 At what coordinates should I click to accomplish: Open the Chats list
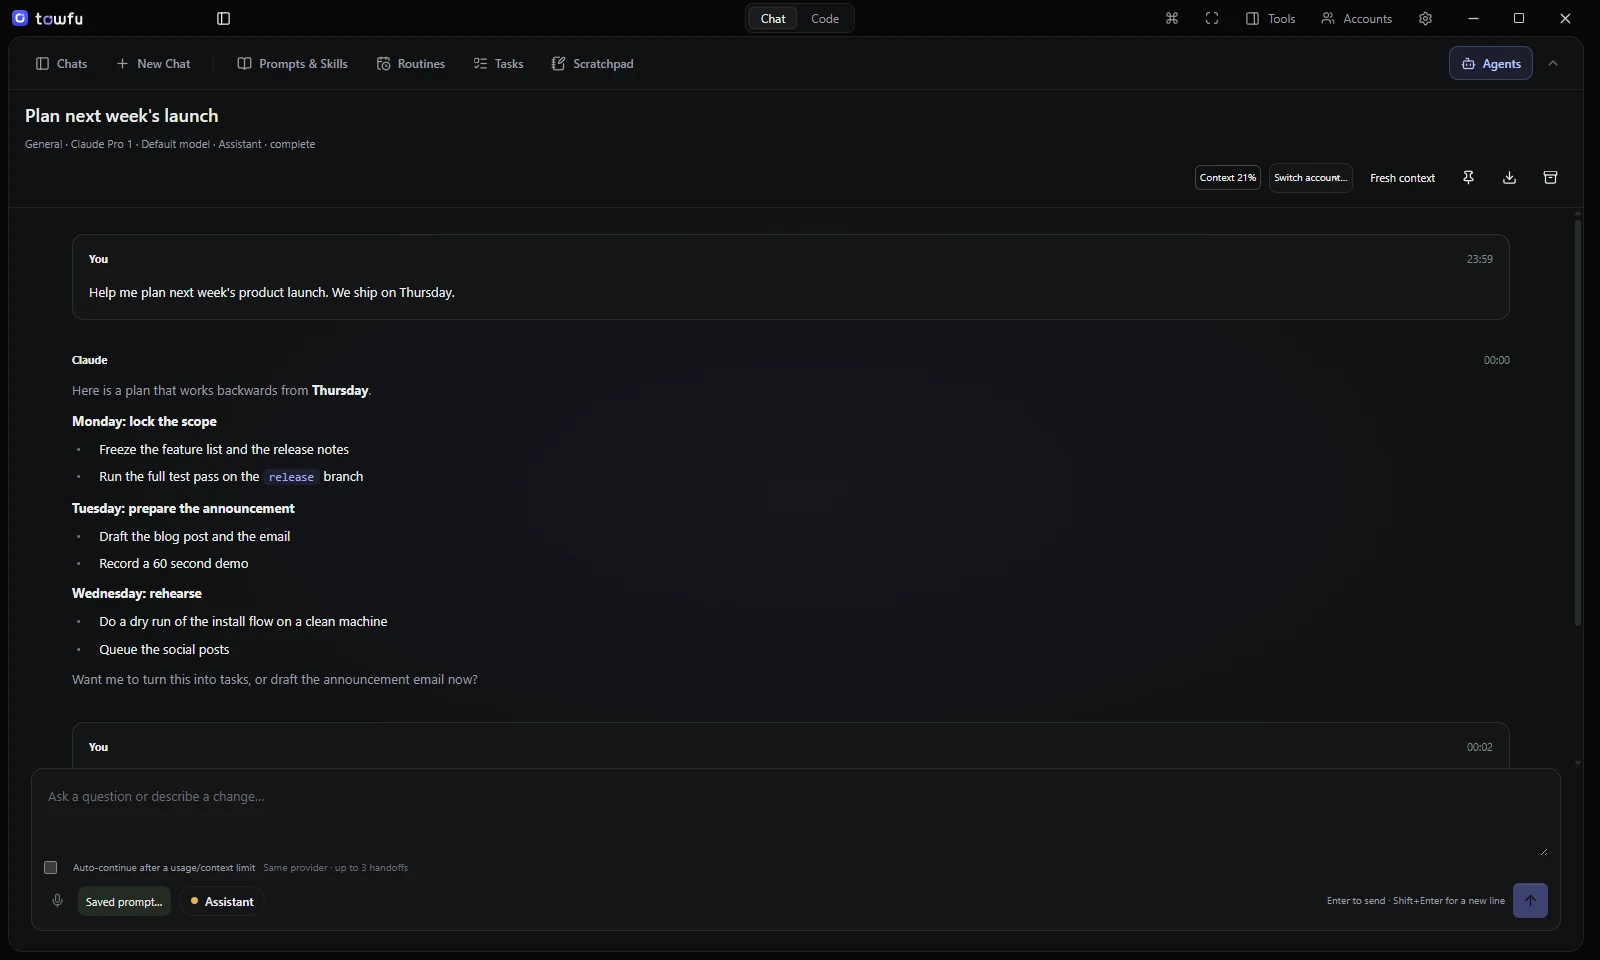(x=62, y=63)
